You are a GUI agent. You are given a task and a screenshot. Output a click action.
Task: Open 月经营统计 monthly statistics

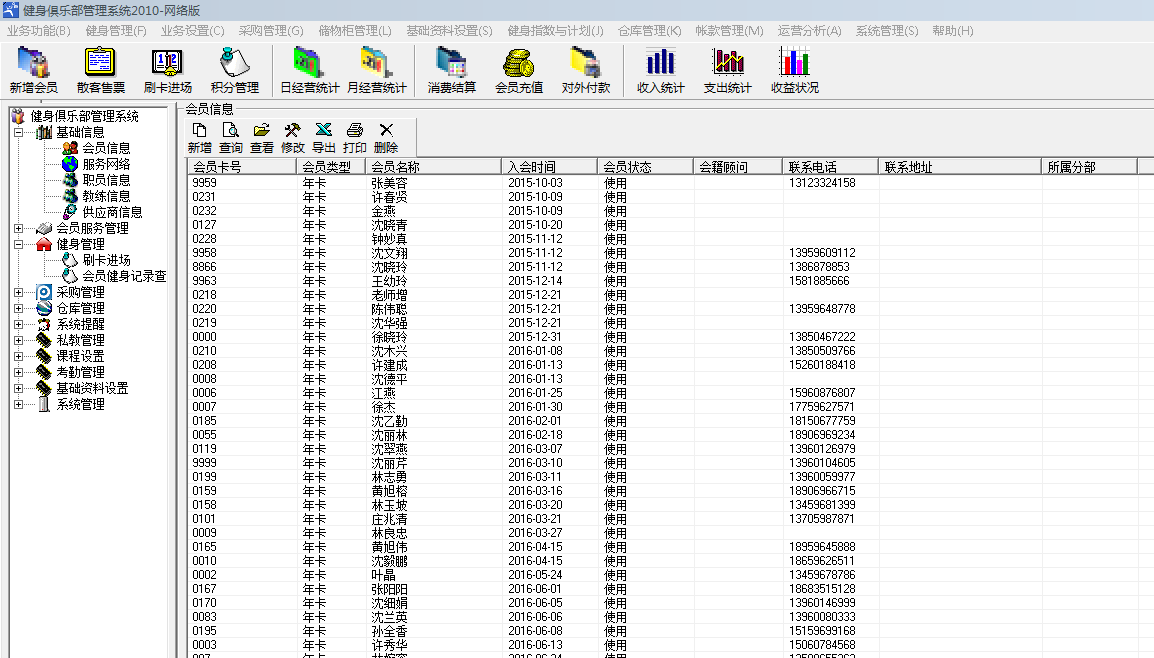(x=376, y=70)
